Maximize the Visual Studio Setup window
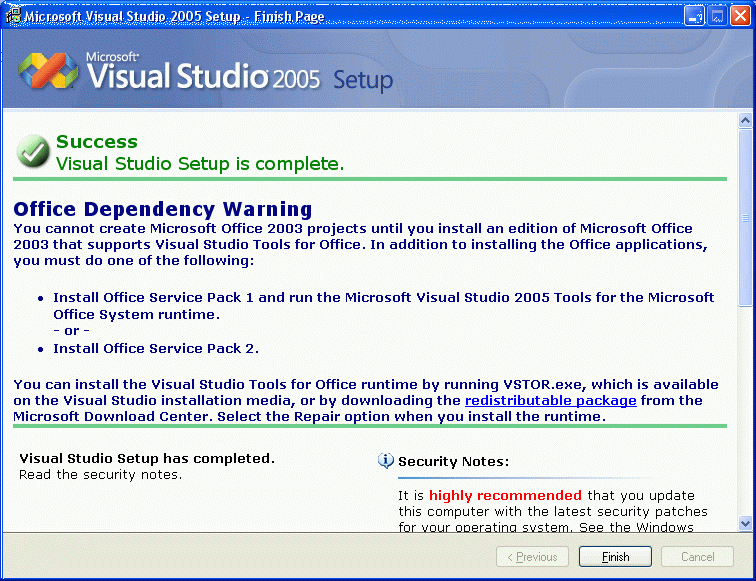Screen dimensions: 756x581 coord(717,16)
